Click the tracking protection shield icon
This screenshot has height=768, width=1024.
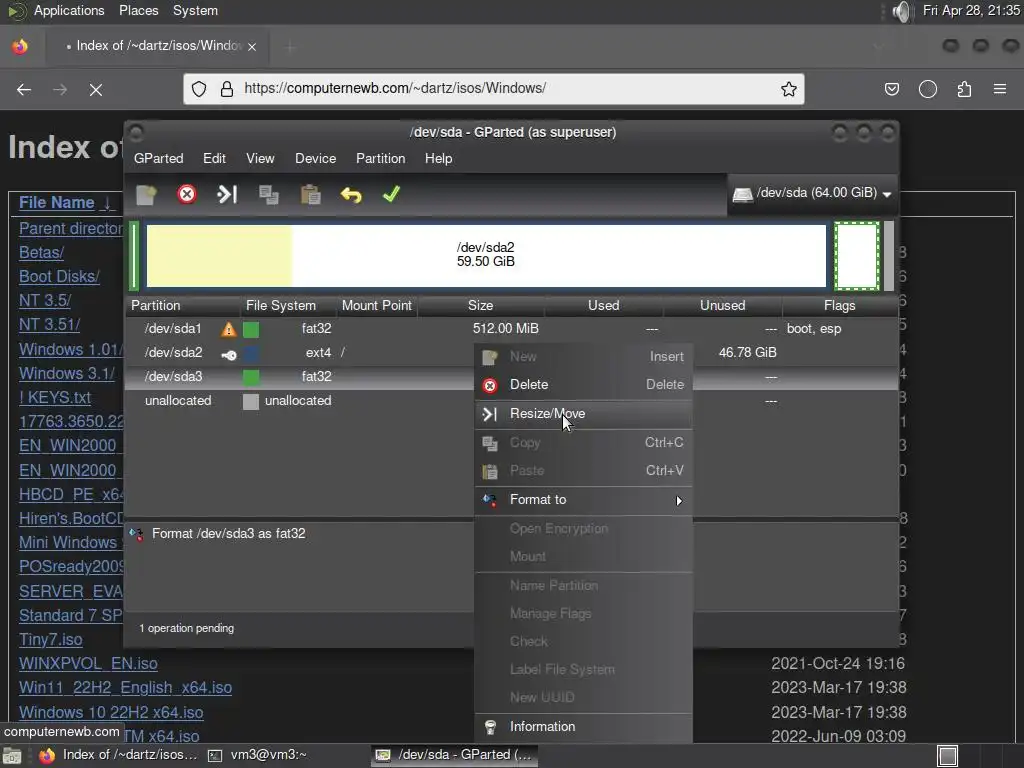pos(199,89)
